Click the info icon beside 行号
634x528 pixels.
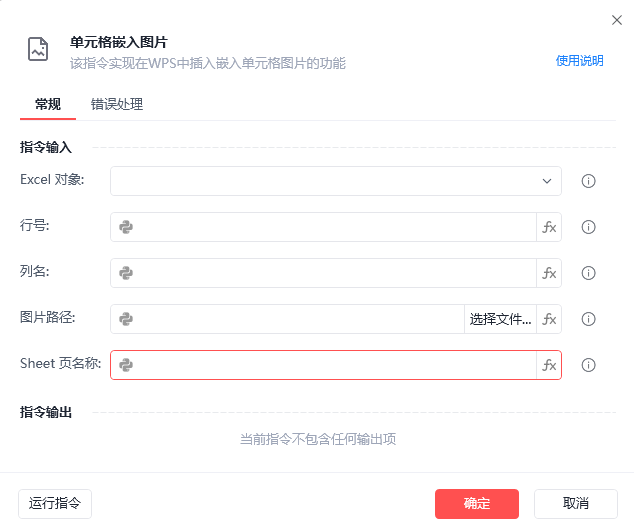pos(589,227)
